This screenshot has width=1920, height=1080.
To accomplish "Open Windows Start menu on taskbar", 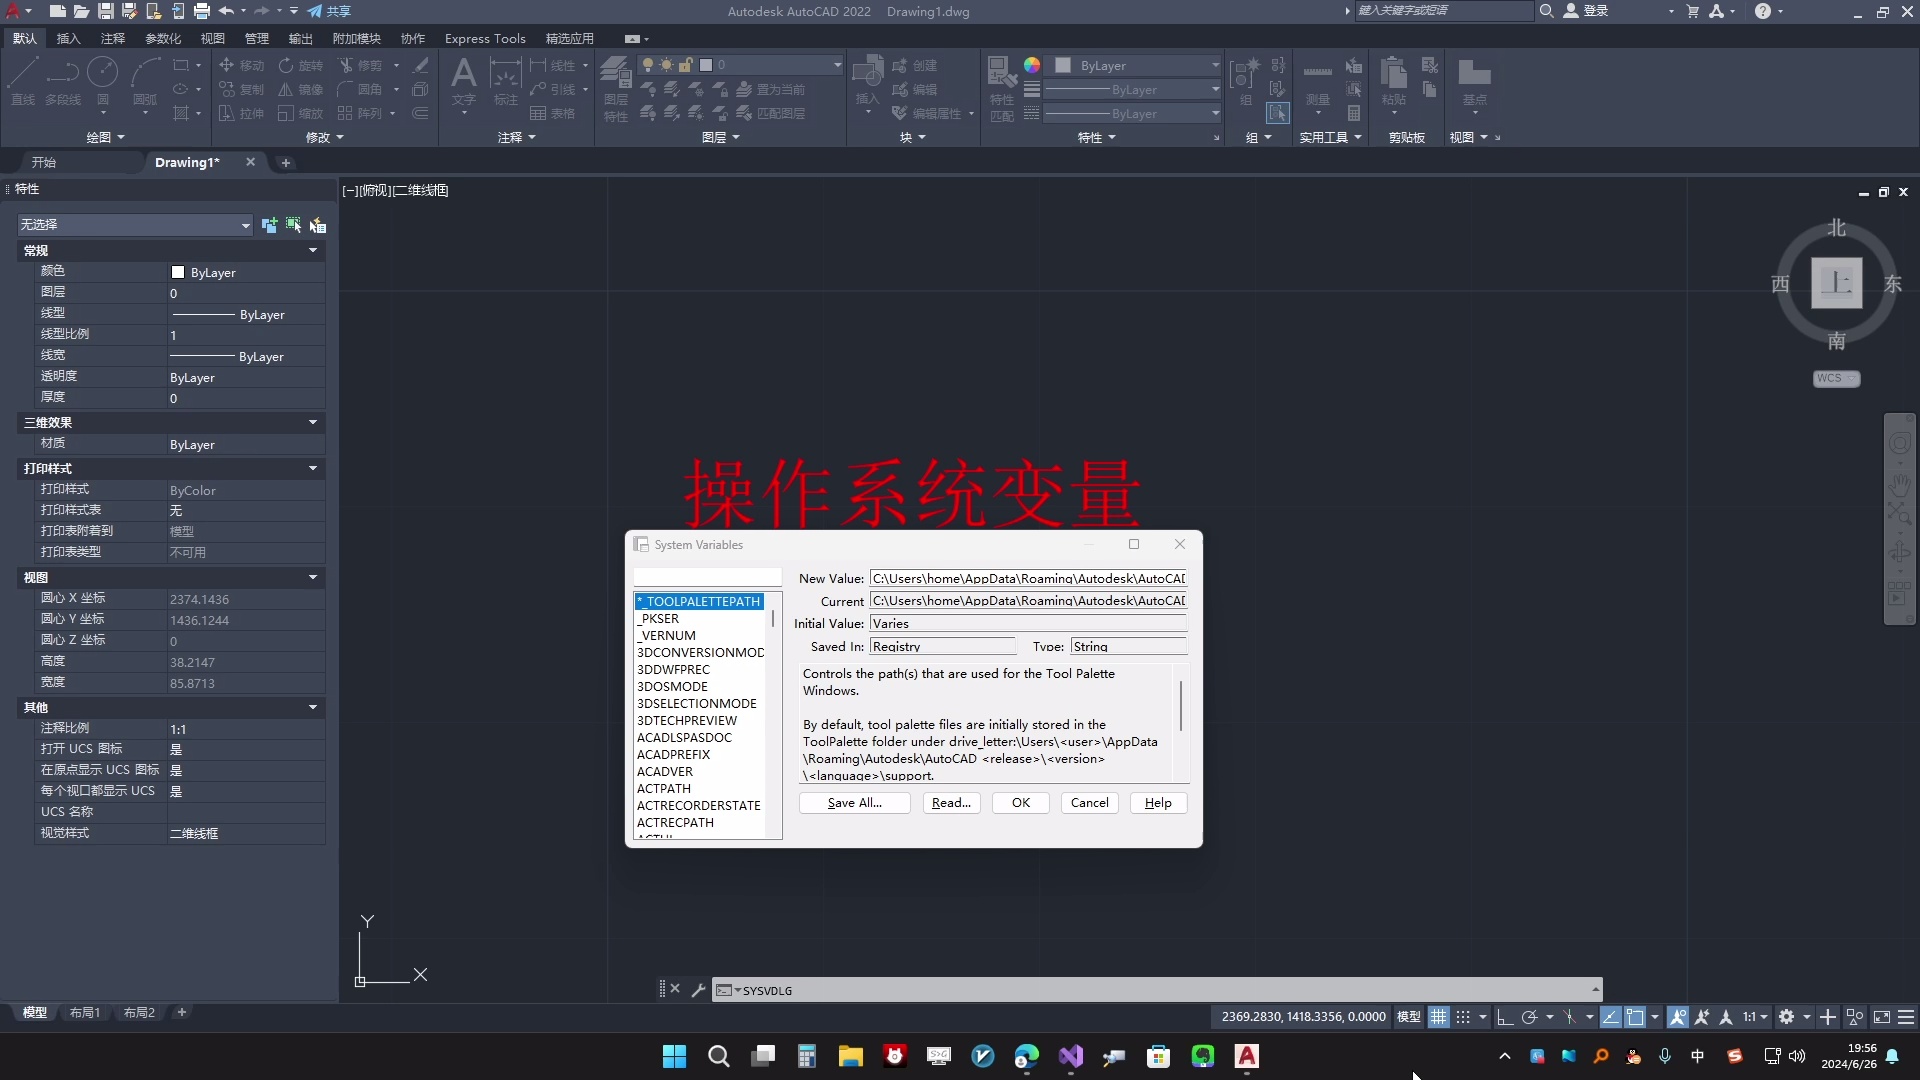I will pyautogui.click(x=675, y=1056).
